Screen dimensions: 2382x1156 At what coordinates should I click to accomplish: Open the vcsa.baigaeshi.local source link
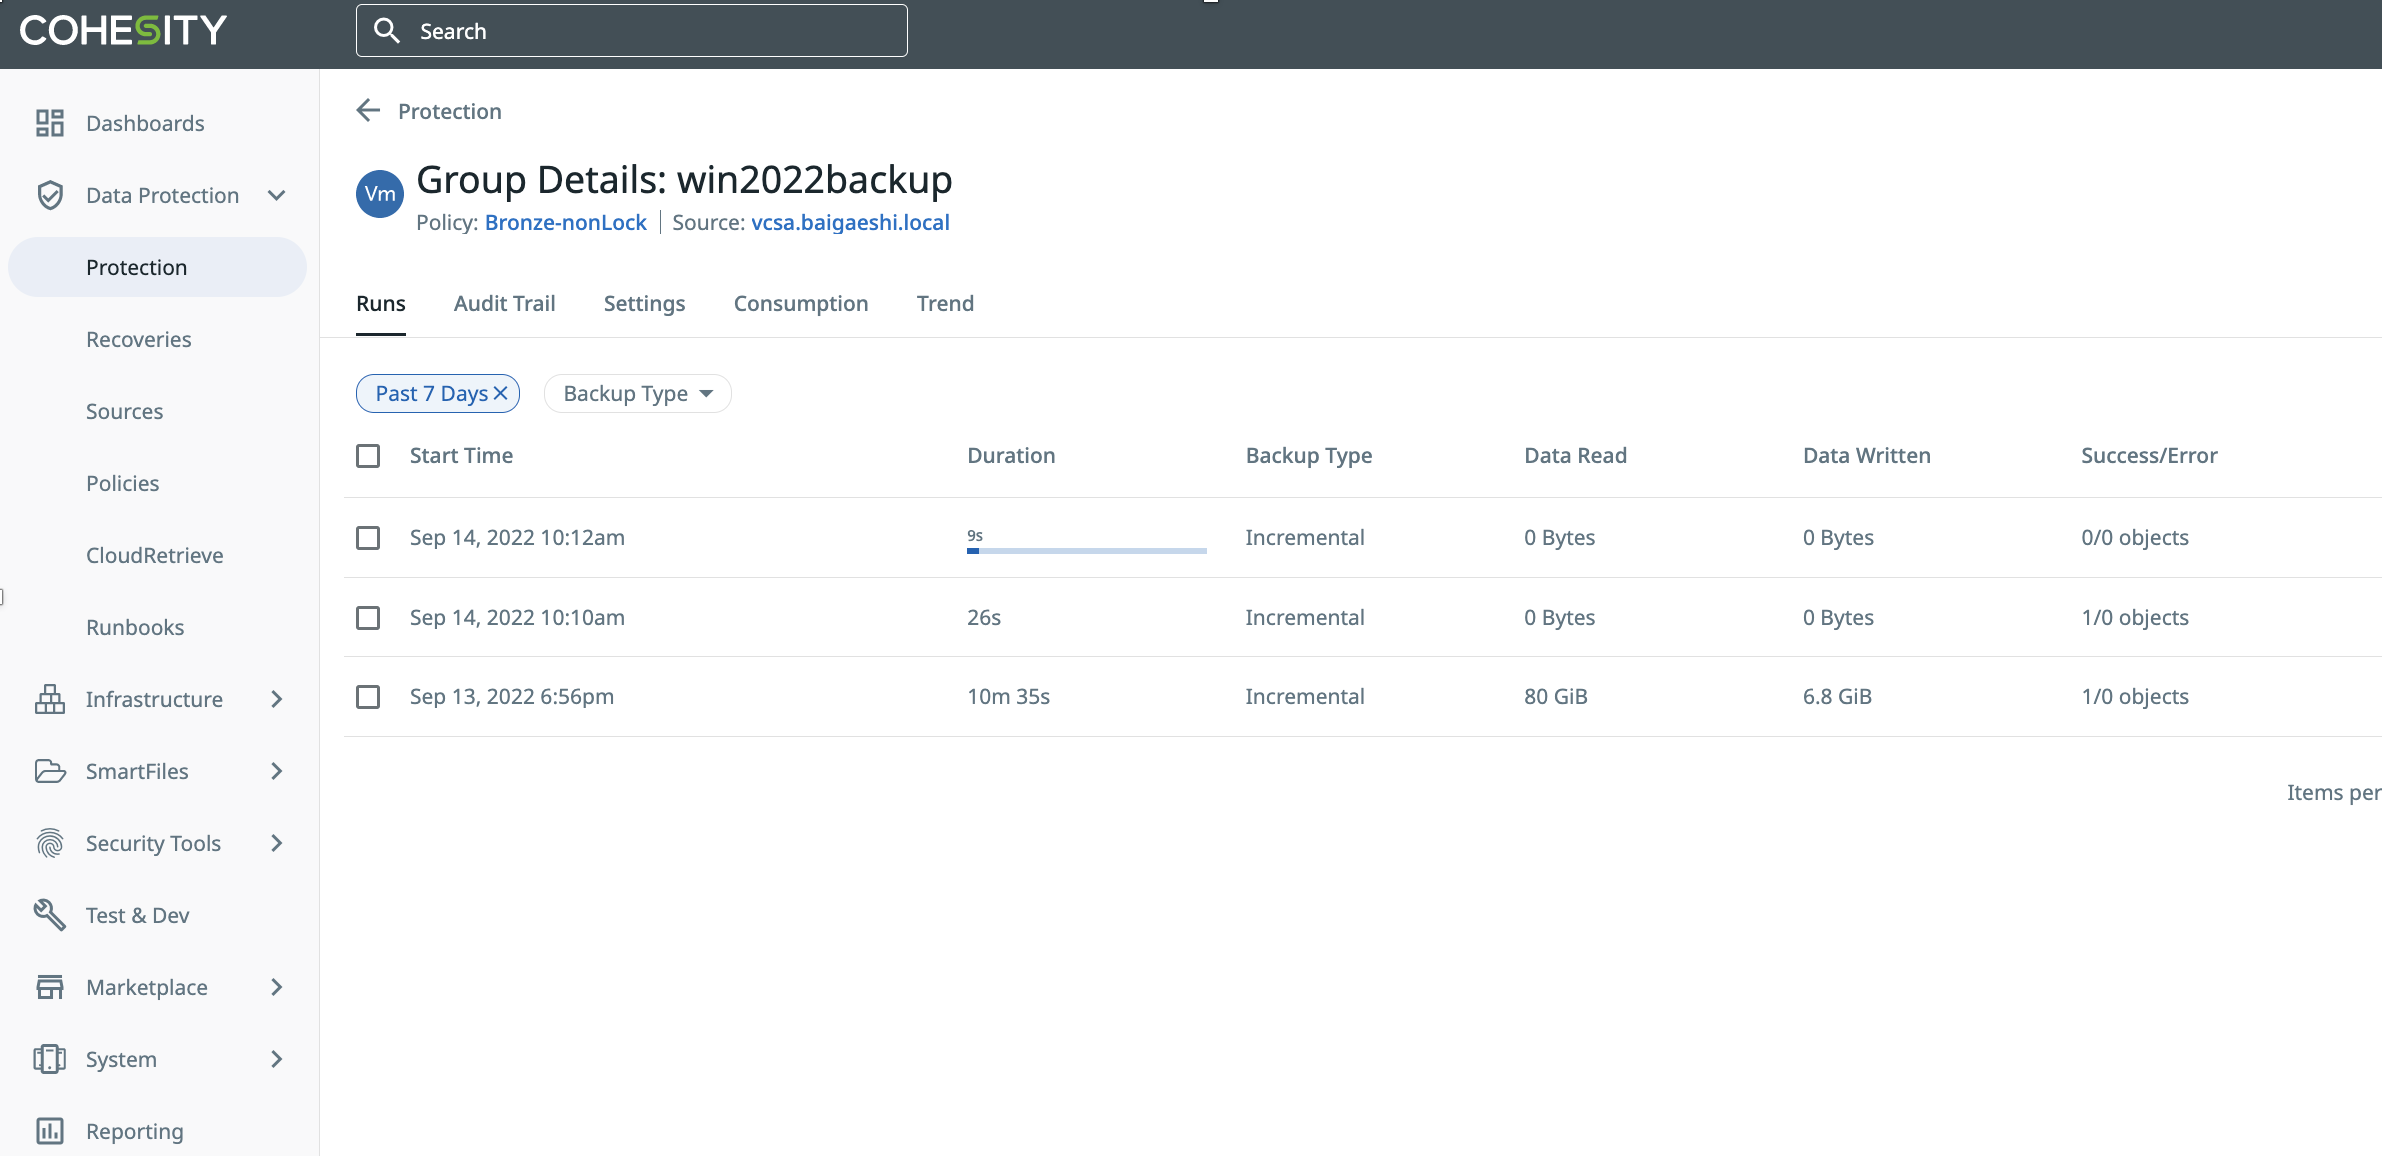tap(851, 222)
